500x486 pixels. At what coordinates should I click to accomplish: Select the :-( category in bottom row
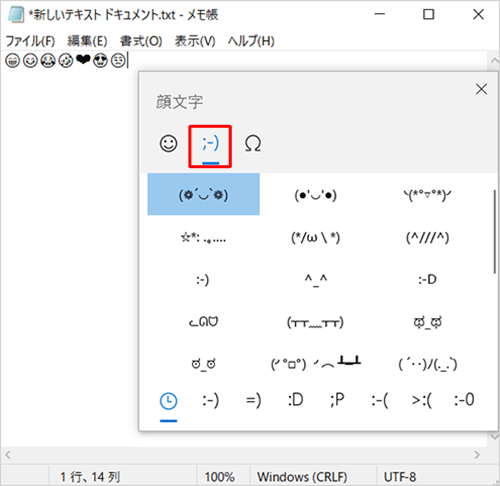click(x=380, y=400)
